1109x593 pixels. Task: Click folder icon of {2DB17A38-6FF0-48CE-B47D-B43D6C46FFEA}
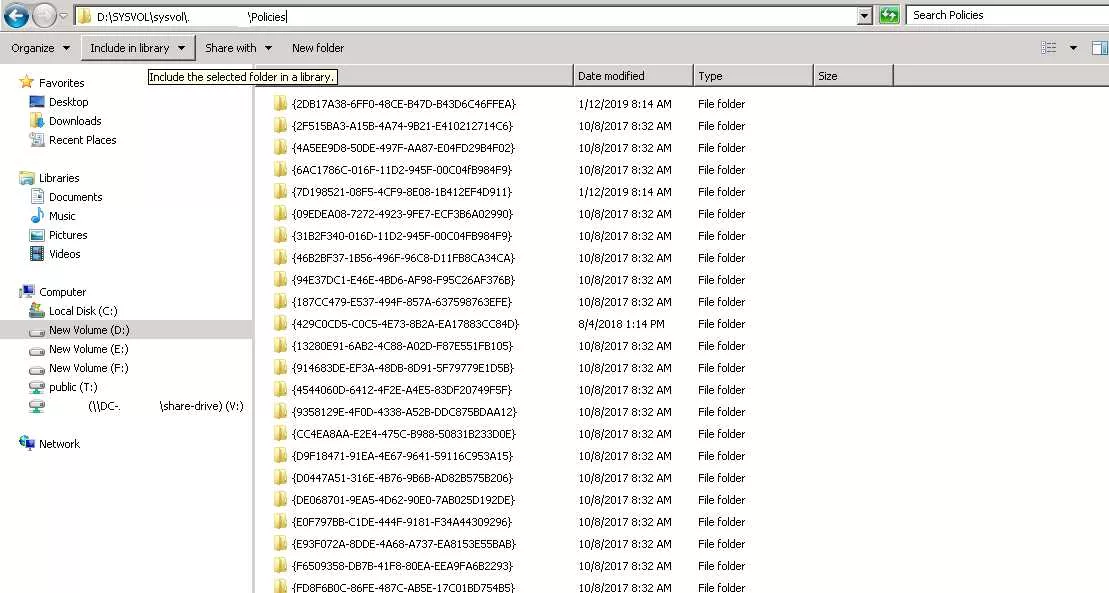click(x=280, y=103)
